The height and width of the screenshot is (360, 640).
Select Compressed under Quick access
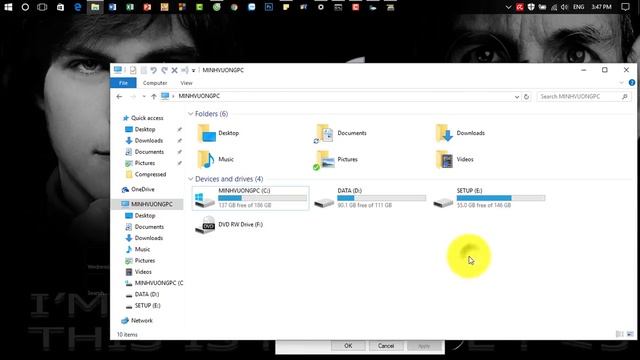pos(150,174)
